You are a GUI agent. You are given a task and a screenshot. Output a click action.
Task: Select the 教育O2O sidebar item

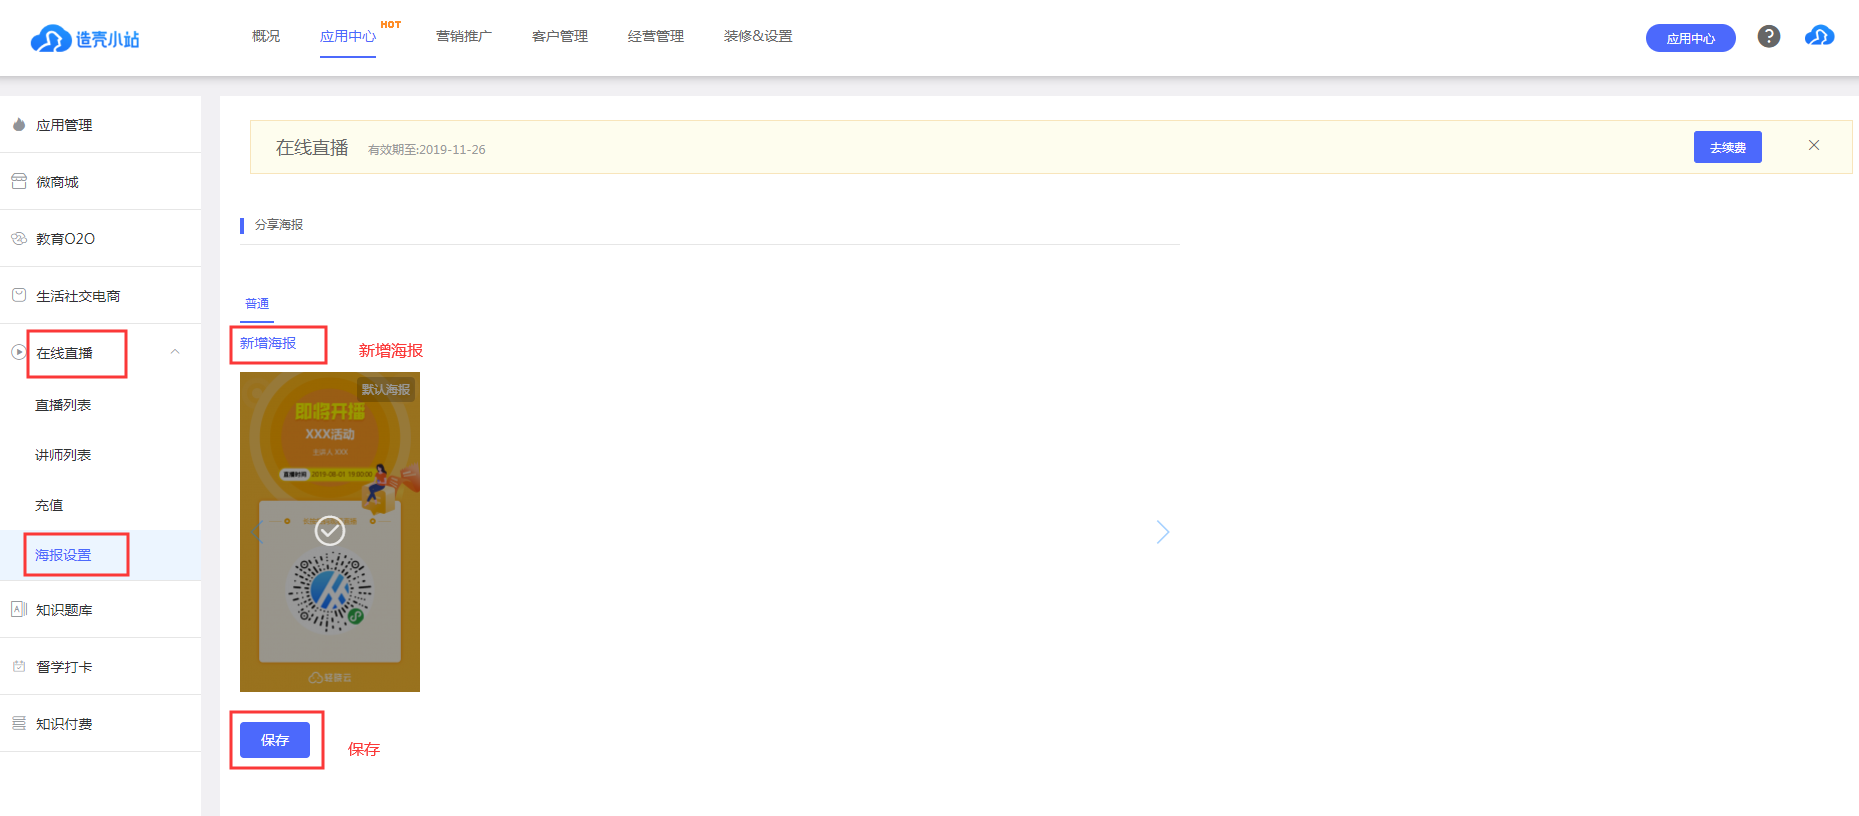100,238
